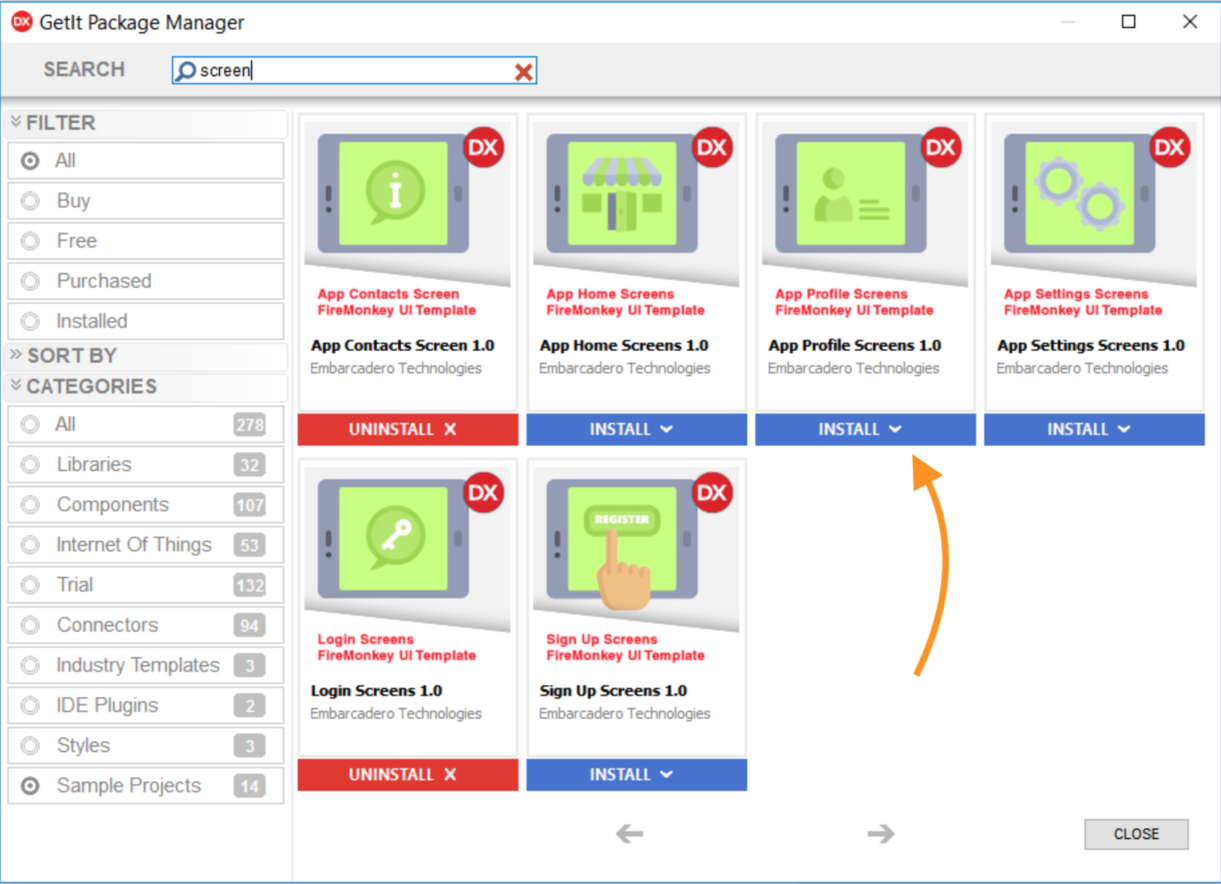Image resolution: width=1221 pixels, height=884 pixels.
Task: Go to the previous page arrow
Action: (x=629, y=833)
